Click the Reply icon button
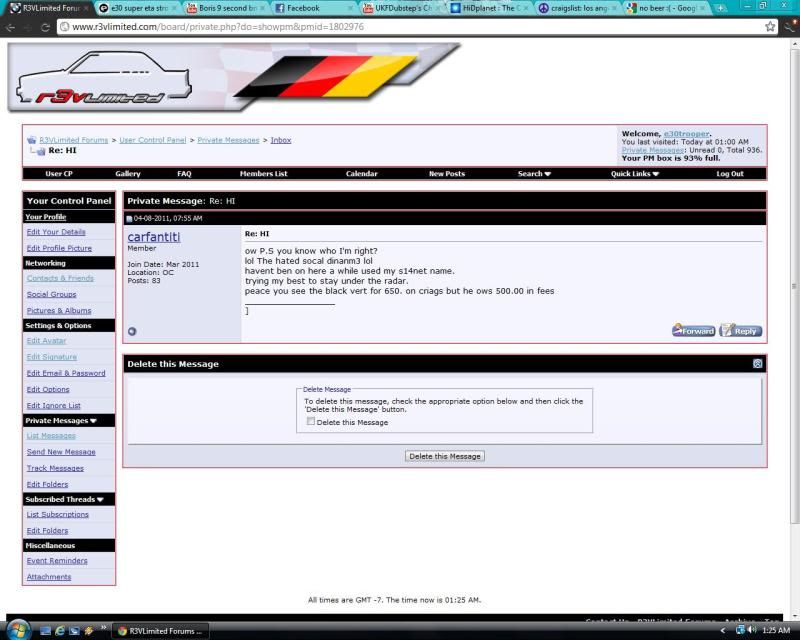Screen dimensions: 800x640 tap(741, 330)
